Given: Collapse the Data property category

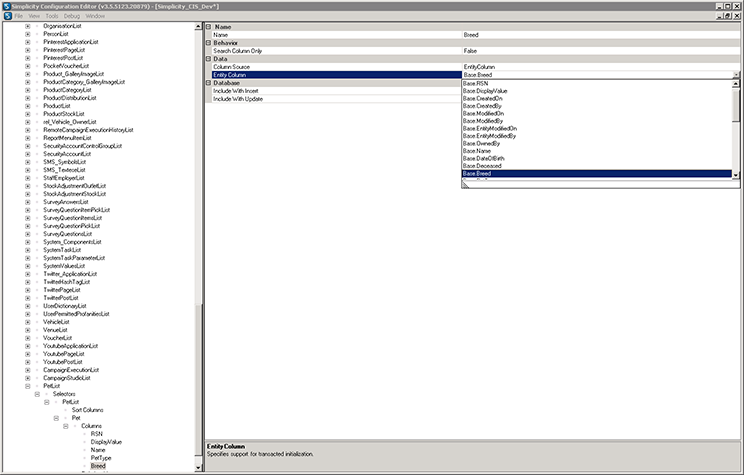Looking at the screenshot, I should tap(208, 59).
